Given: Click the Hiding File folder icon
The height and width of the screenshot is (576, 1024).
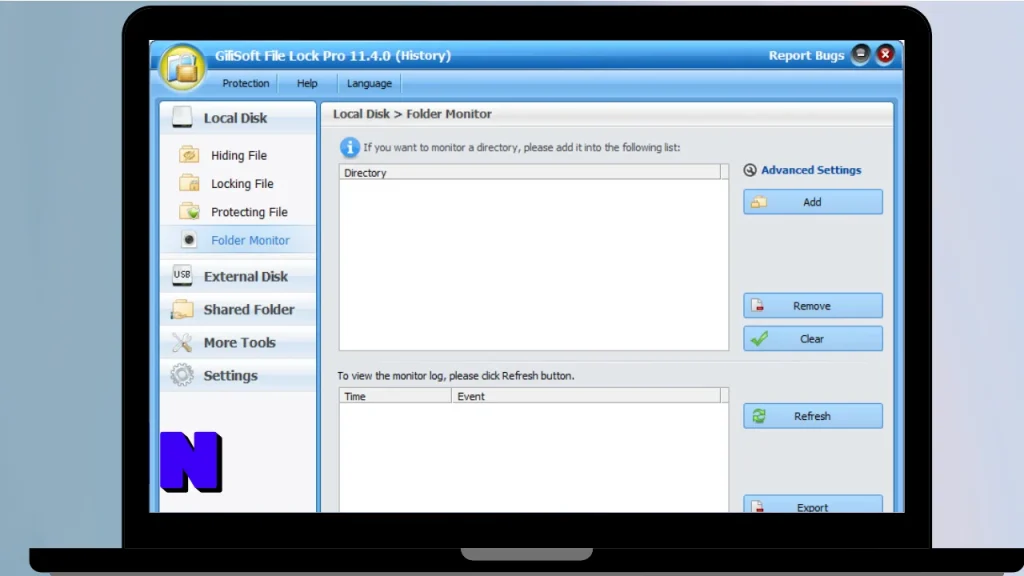Looking at the screenshot, I should [189, 155].
